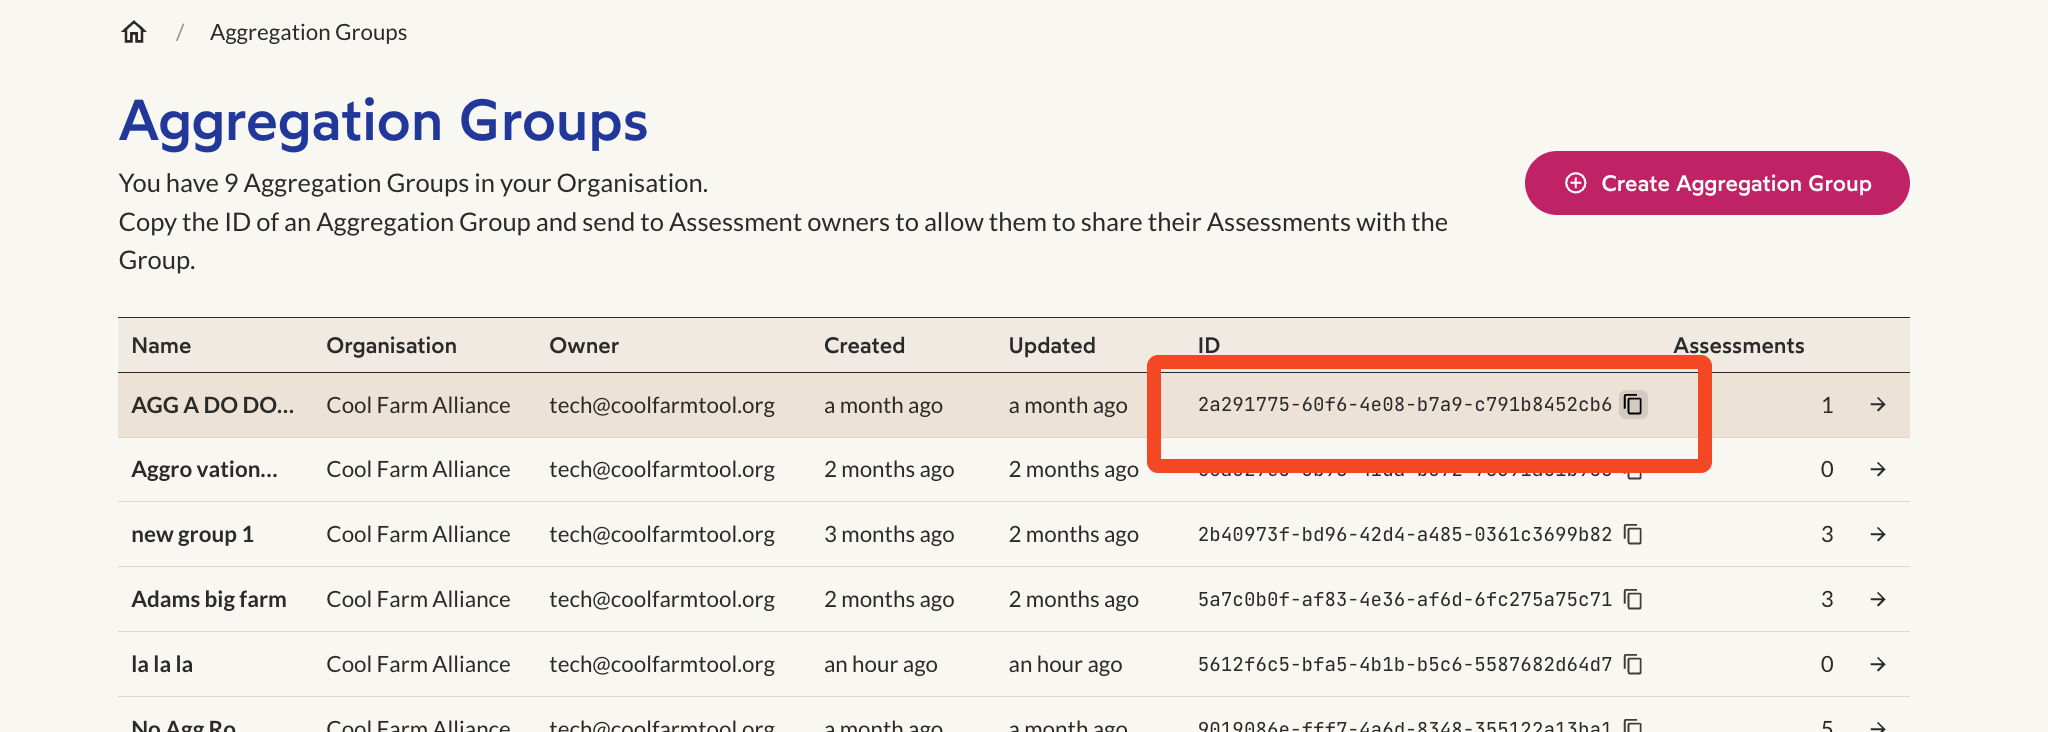The image size is (2048, 732).
Task: Click owner email in Adams big farm row
Action: pyautogui.click(x=662, y=599)
